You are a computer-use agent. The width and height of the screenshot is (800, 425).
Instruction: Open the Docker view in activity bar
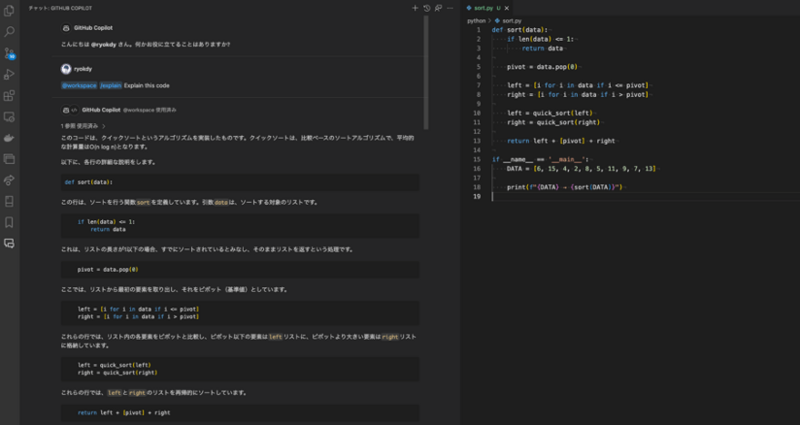coord(10,138)
